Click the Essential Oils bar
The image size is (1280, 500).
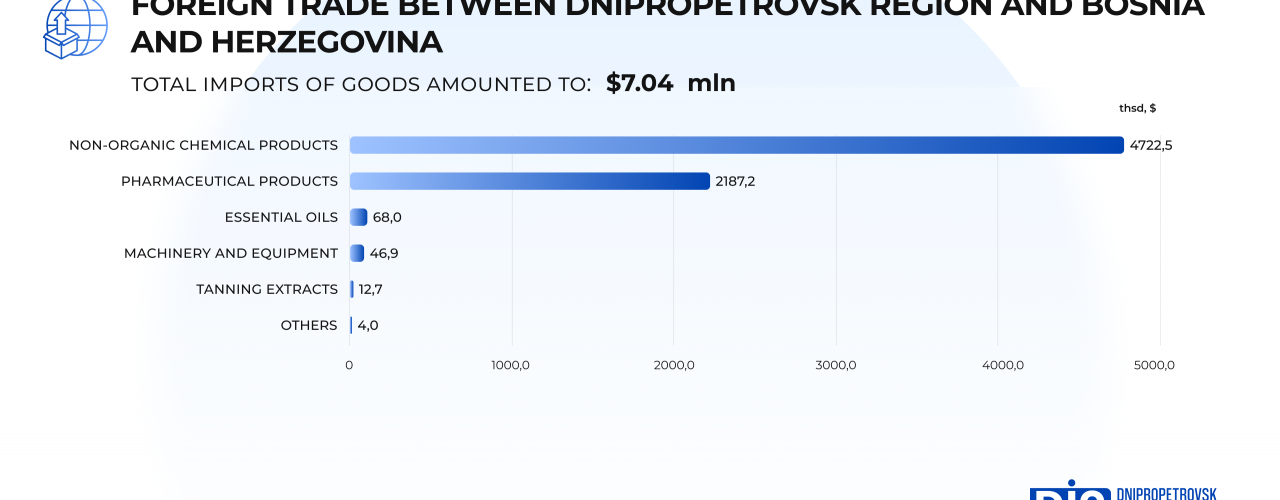(x=358, y=217)
